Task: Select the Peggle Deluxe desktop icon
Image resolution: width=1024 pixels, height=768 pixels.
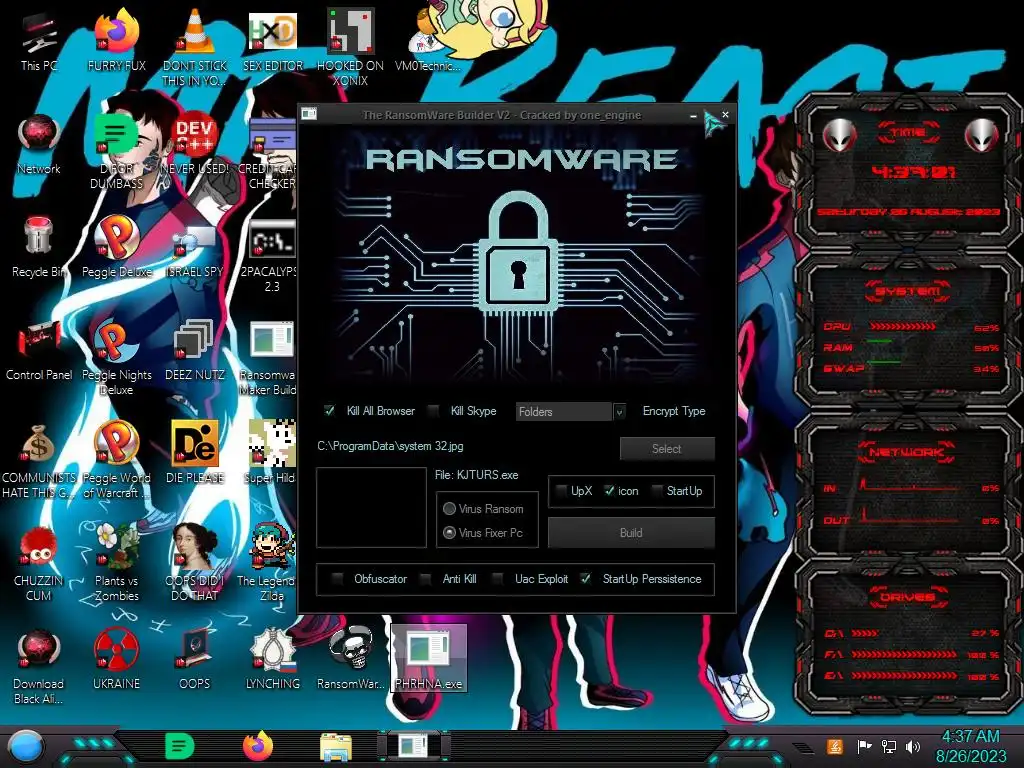Action: click(117, 248)
